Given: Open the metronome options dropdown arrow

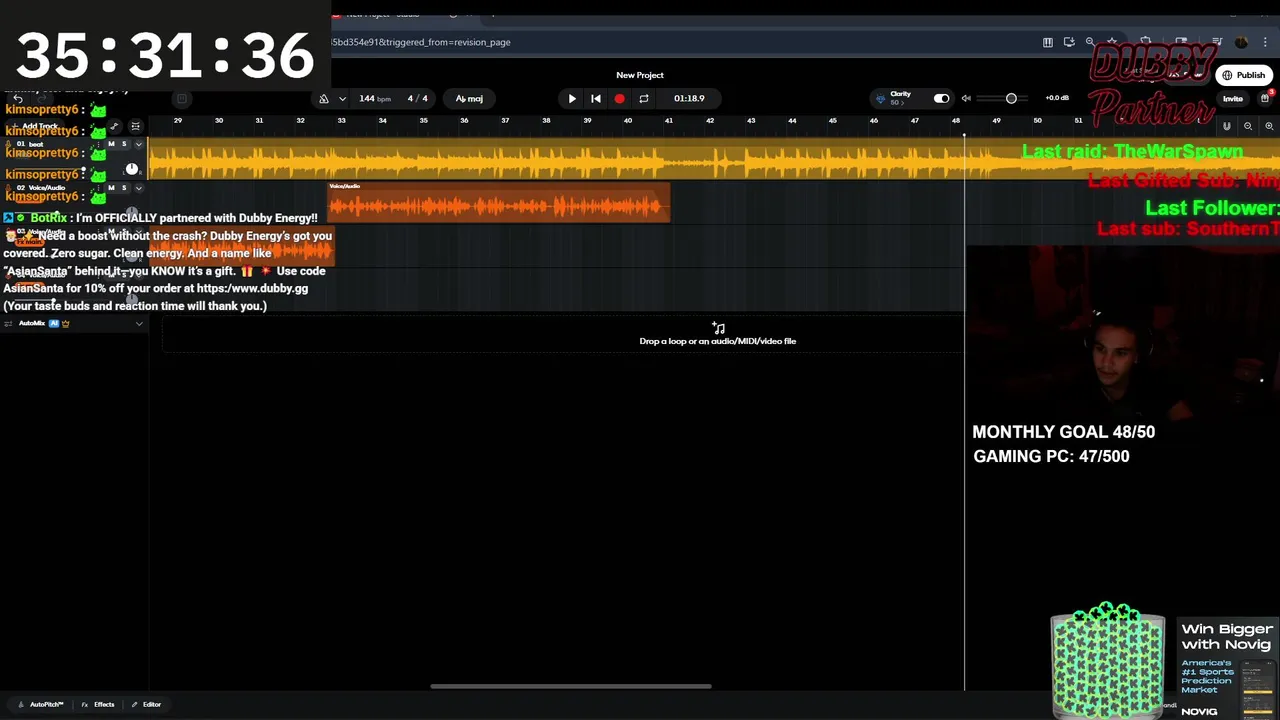Looking at the screenshot, I should (342, 98).
